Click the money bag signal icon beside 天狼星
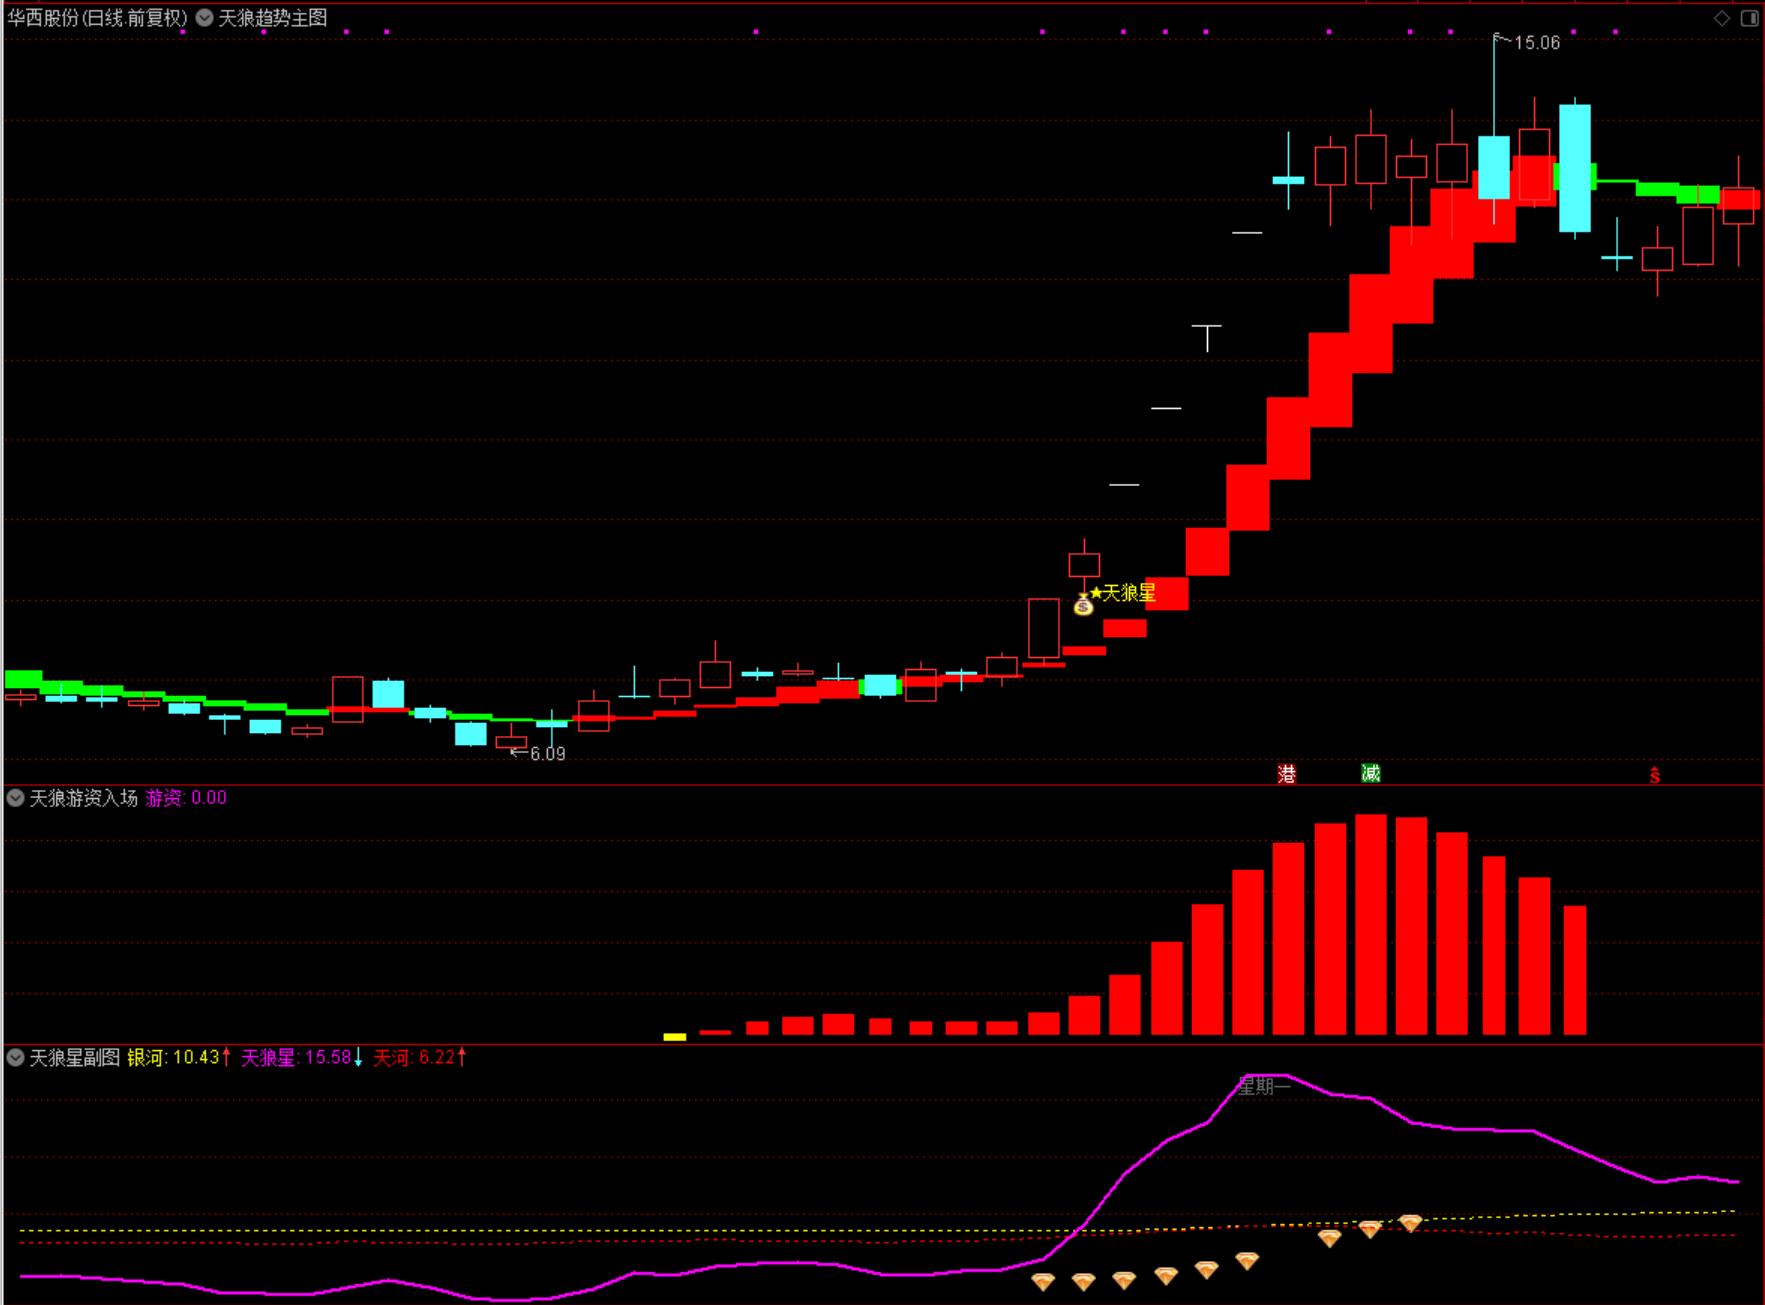Image resolution: width=1765 pixels, height=1305 pixels. coord(1083,604)
